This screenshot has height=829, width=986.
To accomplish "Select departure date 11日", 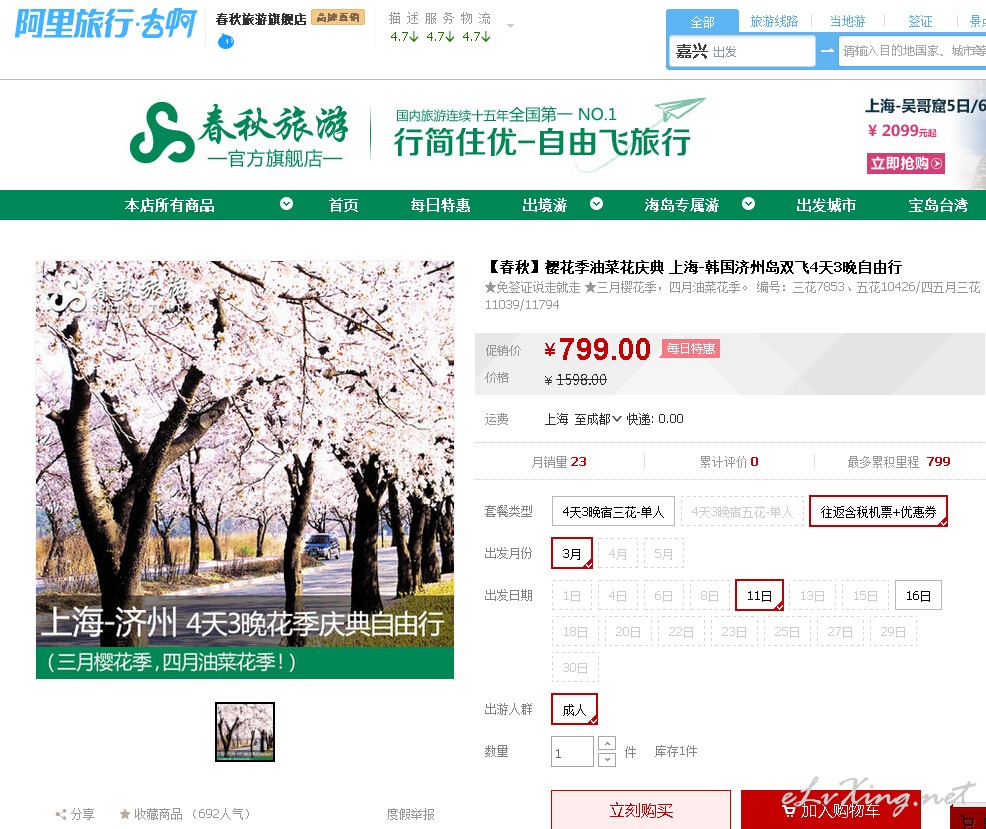I will pyautogui.click(x=759, y=595).
